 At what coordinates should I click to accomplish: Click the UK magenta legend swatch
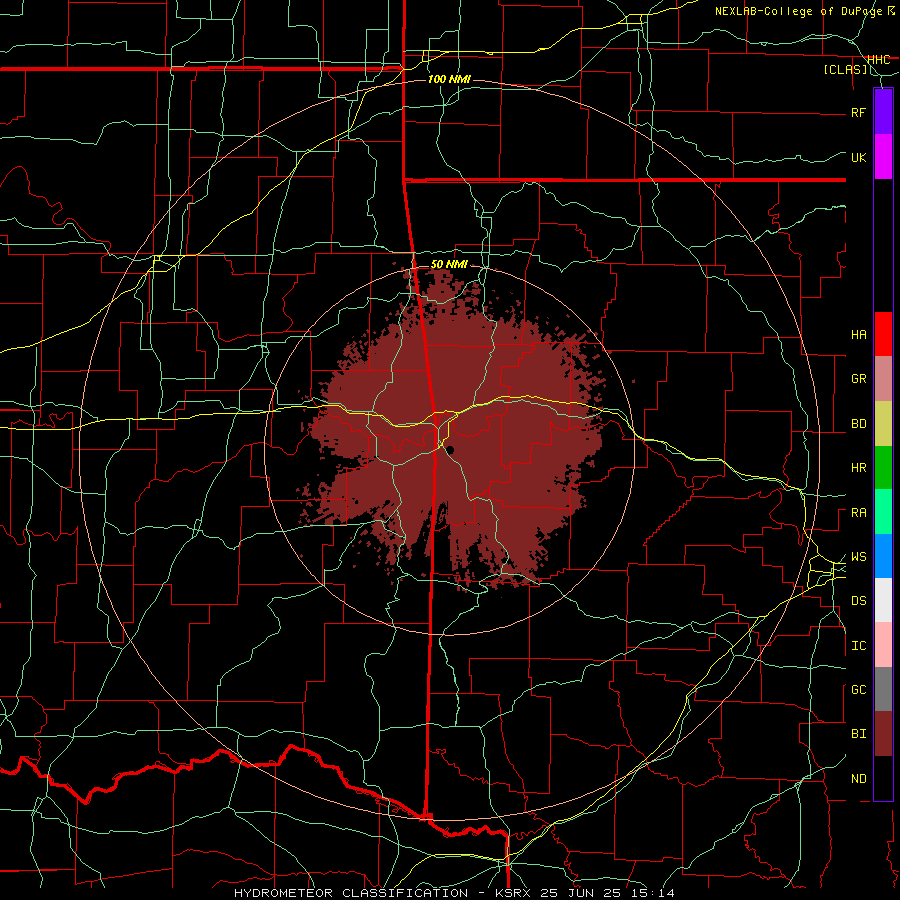click(883, 157)
